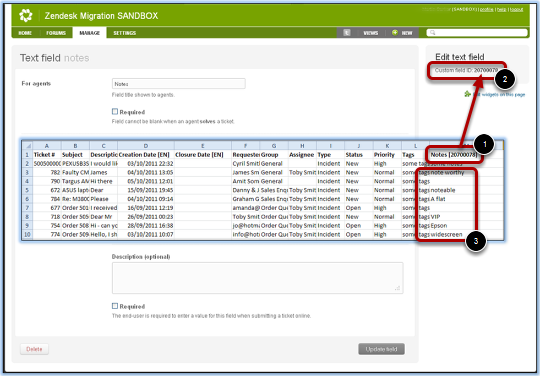Open the Twitter icon in toolbar
The width and height of the screenshot is (540, 376).
click(346, 33)
